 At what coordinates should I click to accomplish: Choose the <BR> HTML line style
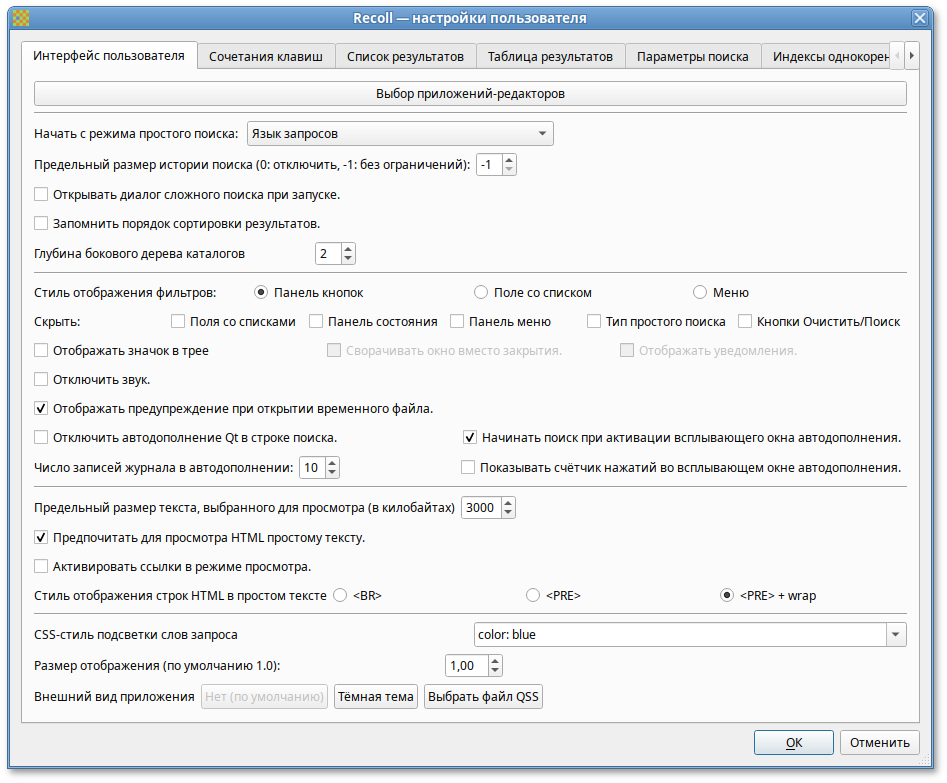click(340, 596)
